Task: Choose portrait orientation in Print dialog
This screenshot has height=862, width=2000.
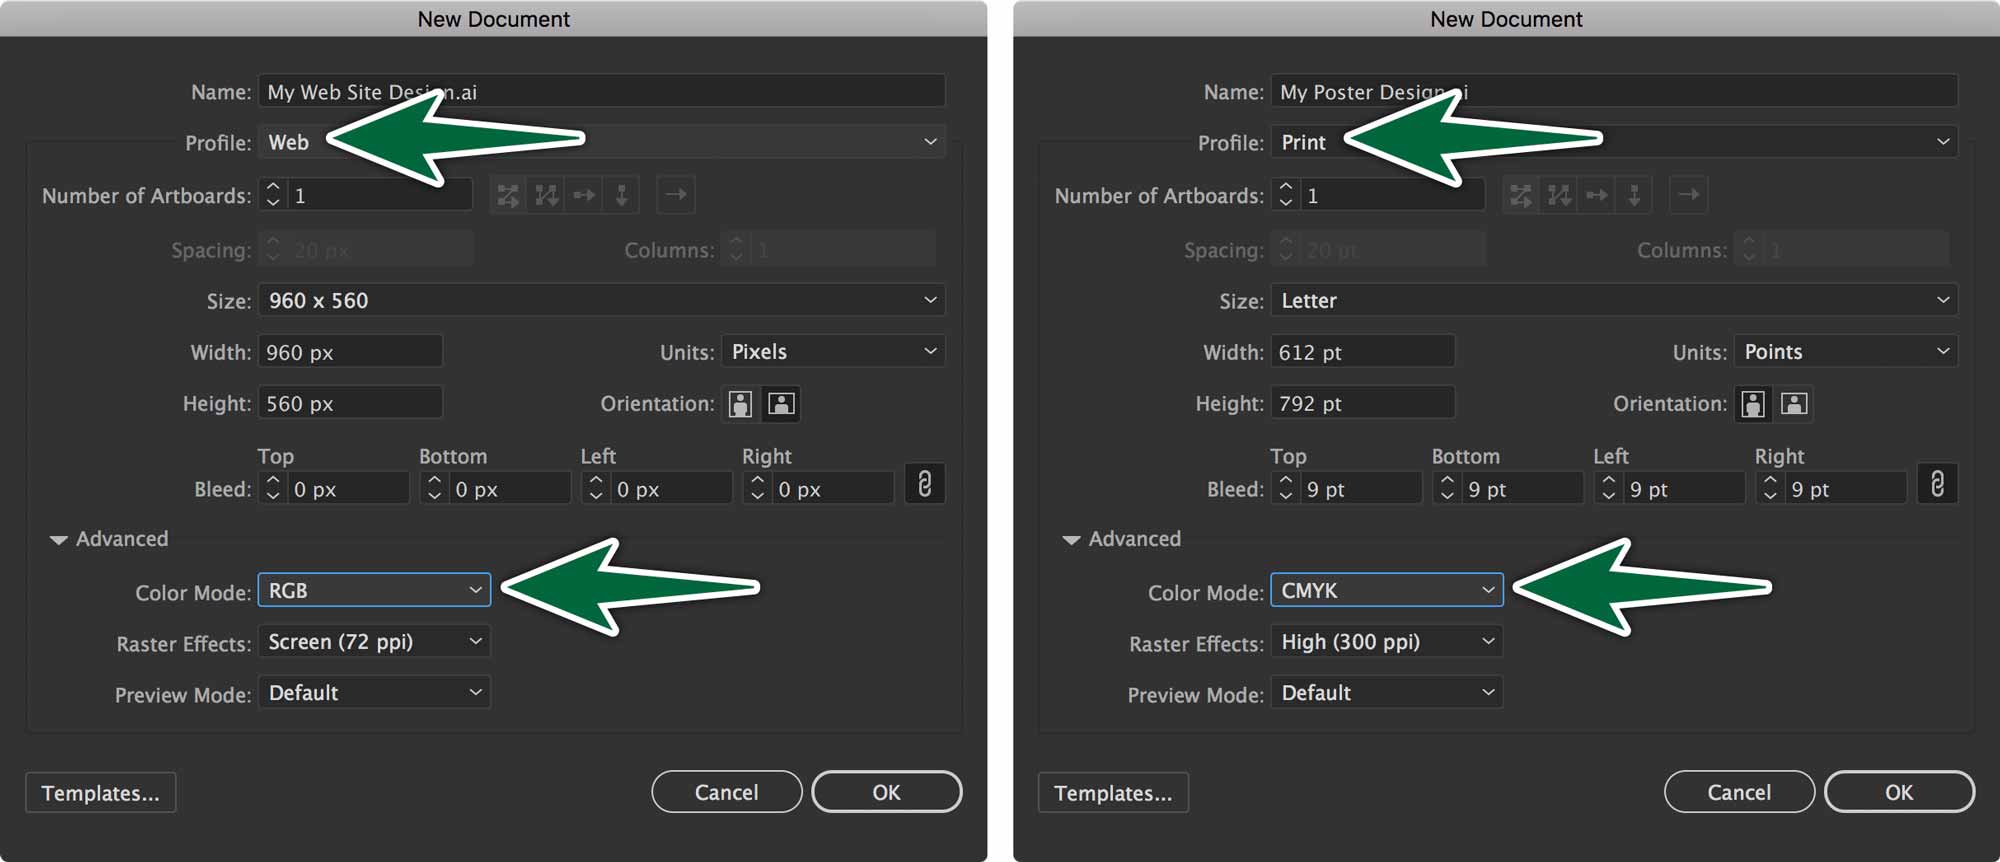Action: 1754,404
